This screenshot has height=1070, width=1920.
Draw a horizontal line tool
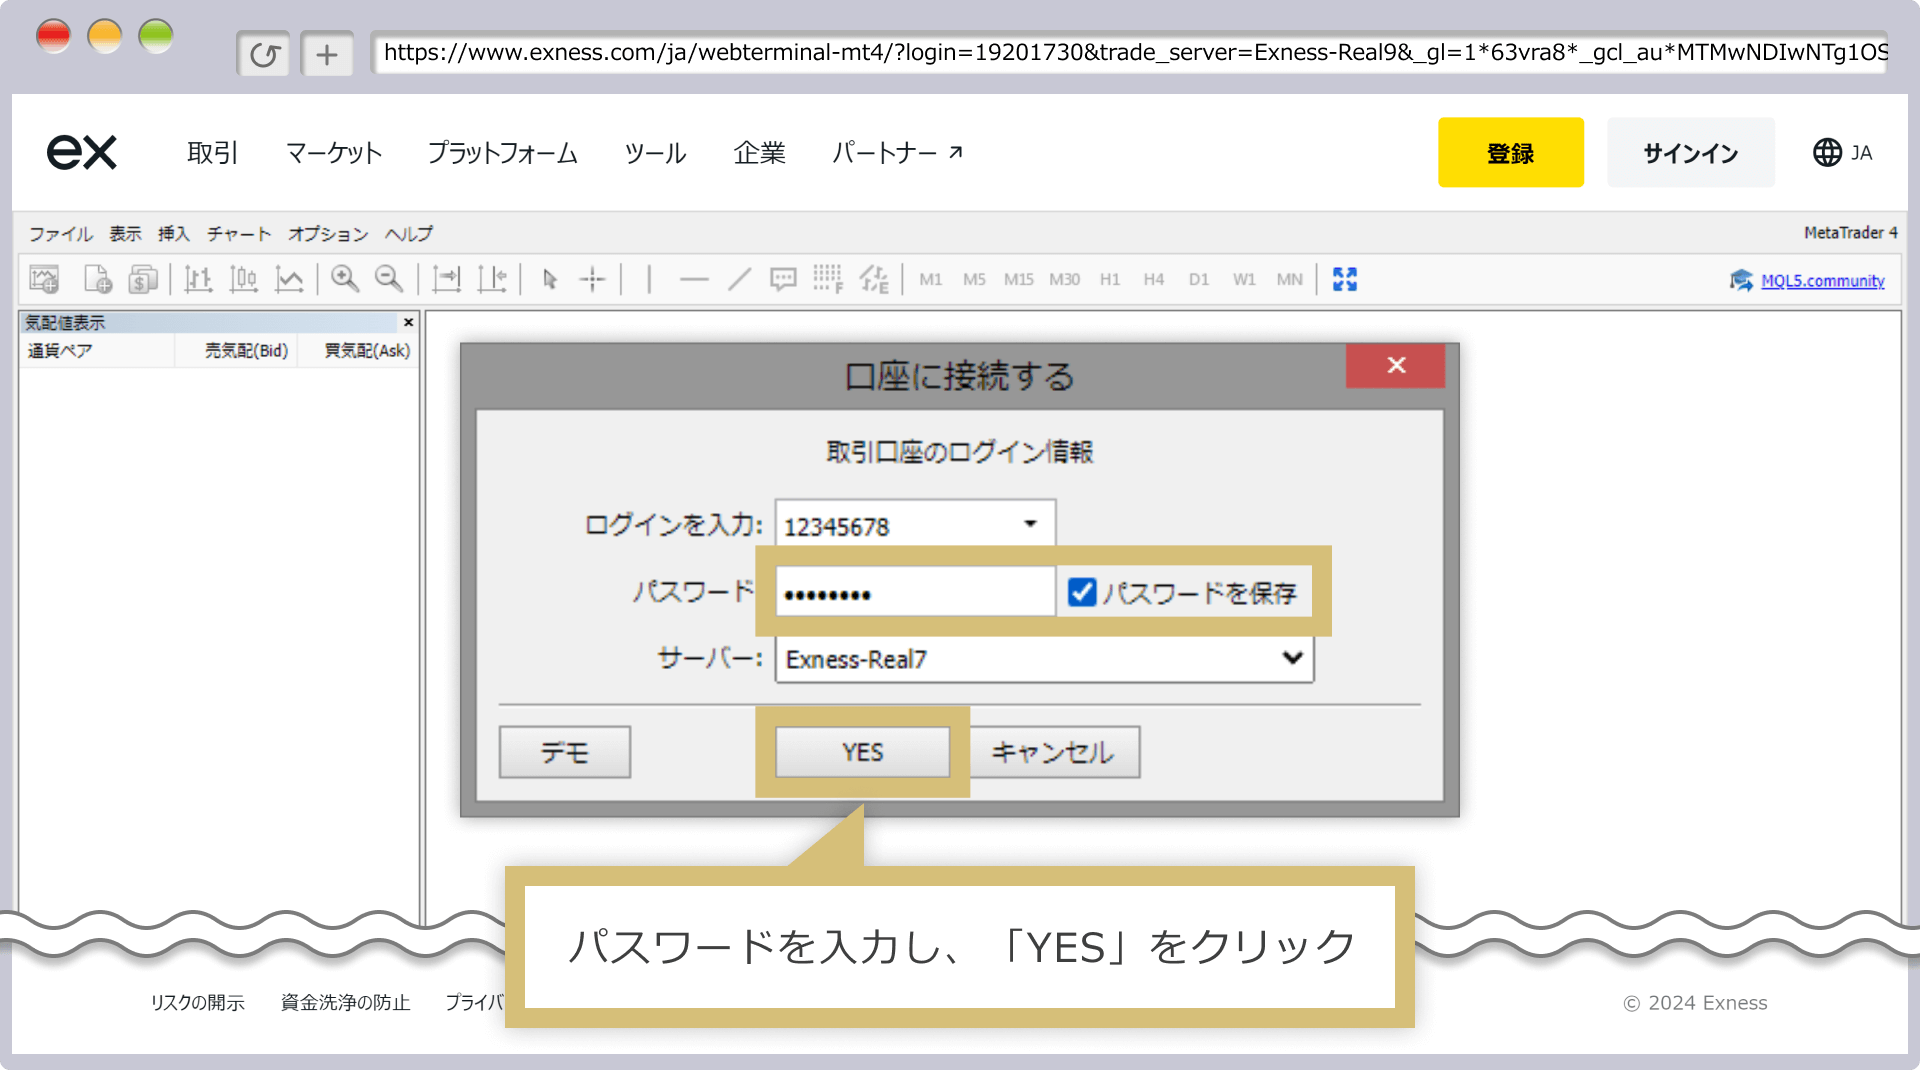click(x=694, y=280)
